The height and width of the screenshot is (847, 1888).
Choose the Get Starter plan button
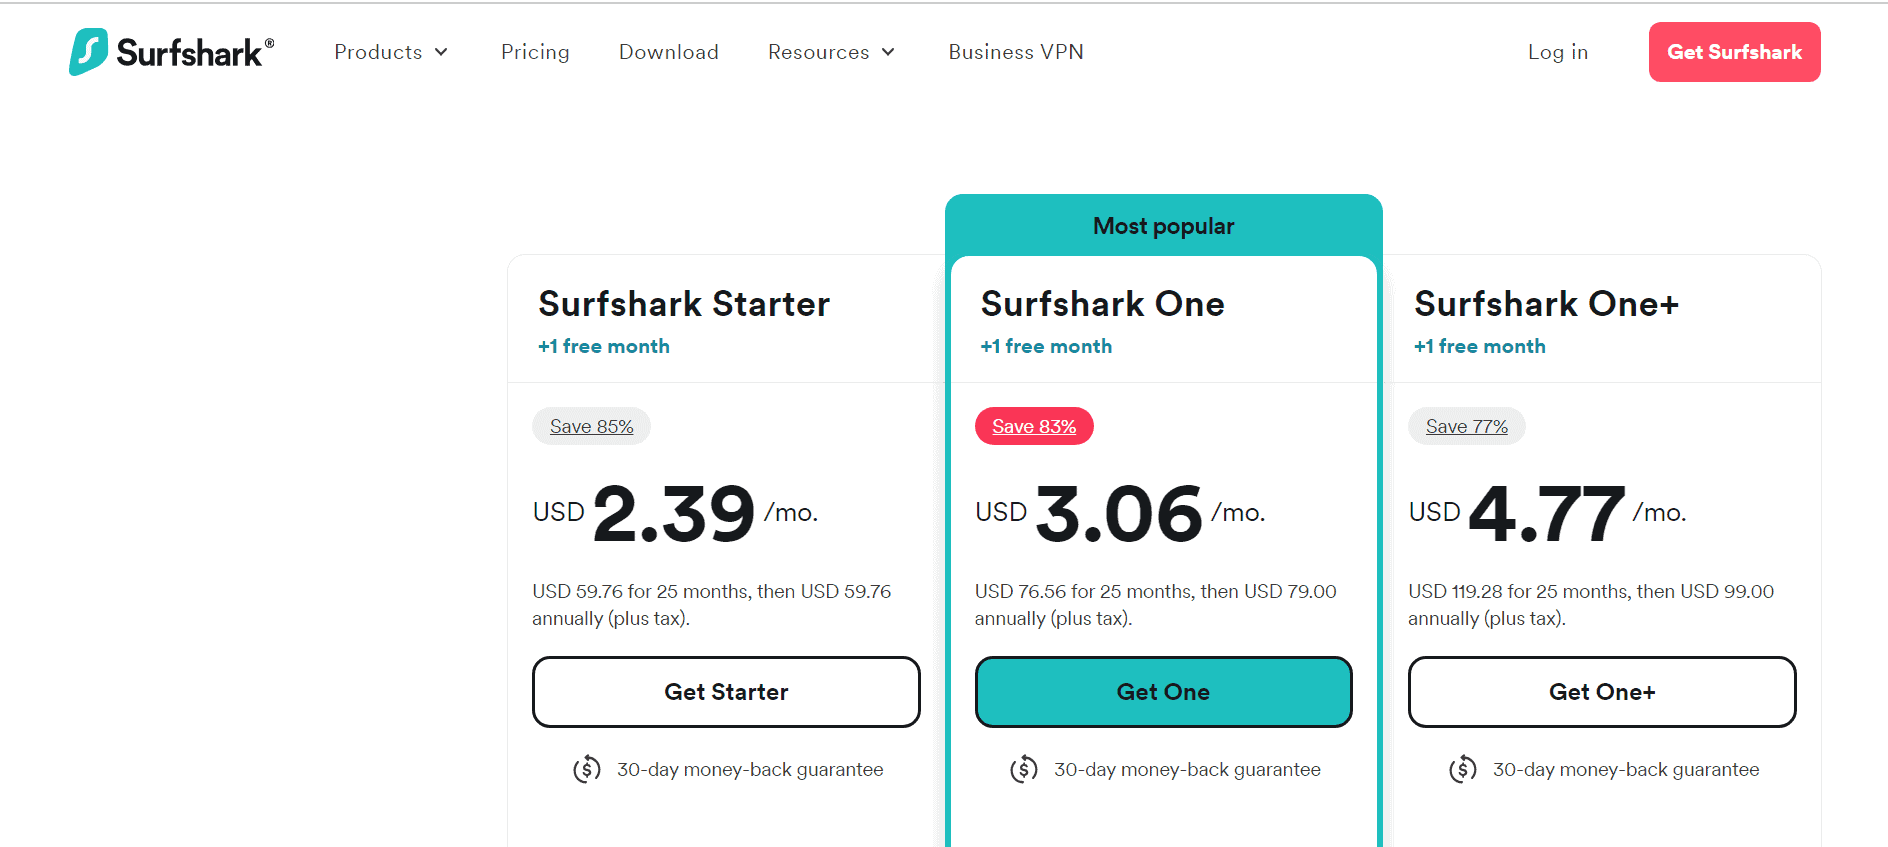click(726, 692)
